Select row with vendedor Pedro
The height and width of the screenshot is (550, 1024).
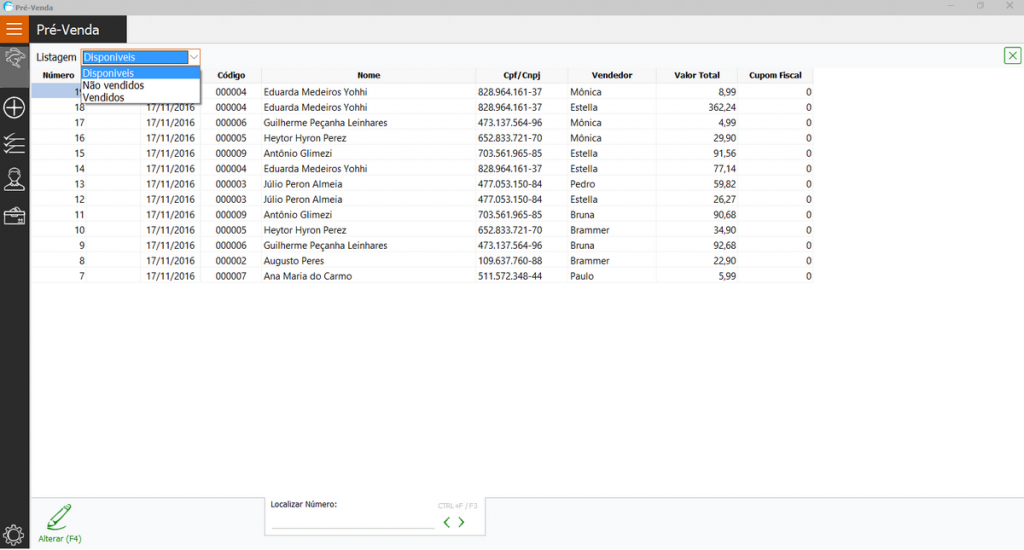tap(422, 184)
